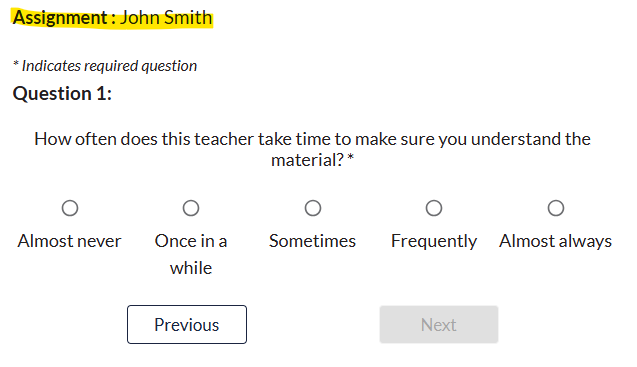The image size is (637, 367).
Task: Click the Question 1 heading
Action: pyautogui.click(x=62, y=93)
